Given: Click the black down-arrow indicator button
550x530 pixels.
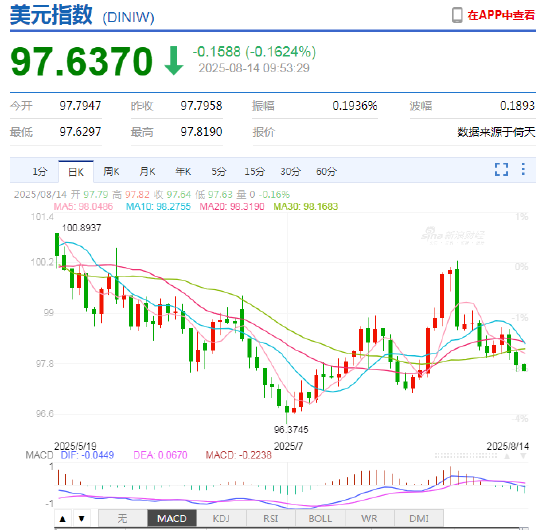Looking at the screenshot, I should tap(81, 518).
